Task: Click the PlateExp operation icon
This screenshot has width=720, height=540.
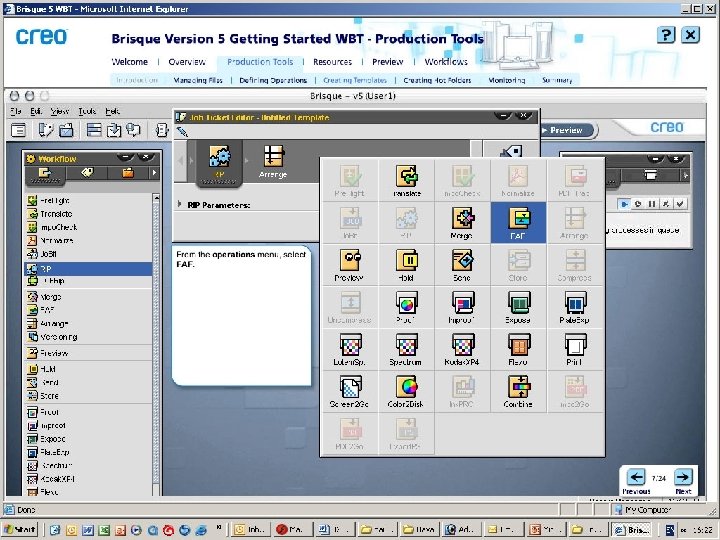Action: click(574, 307)
